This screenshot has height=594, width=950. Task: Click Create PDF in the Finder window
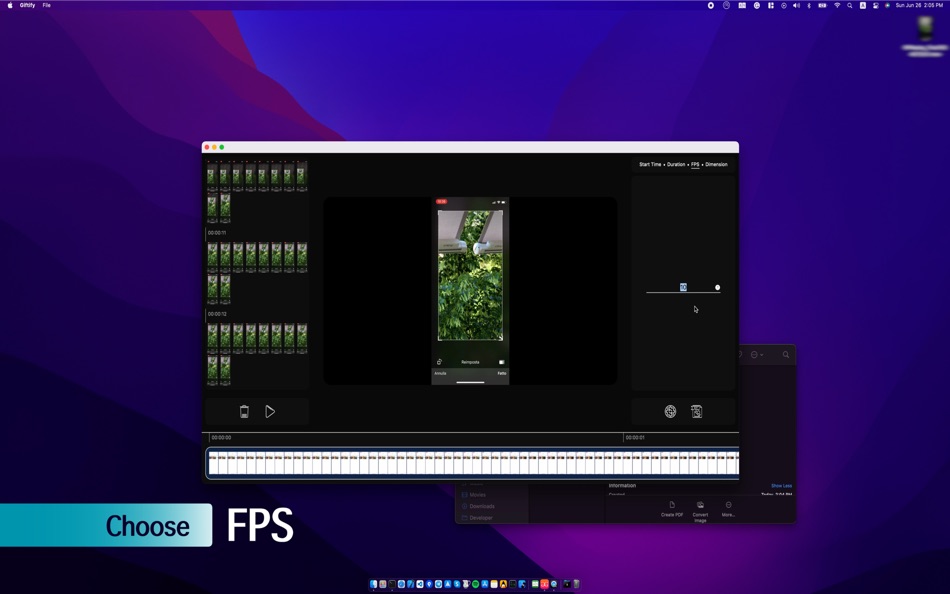point(672,509)
